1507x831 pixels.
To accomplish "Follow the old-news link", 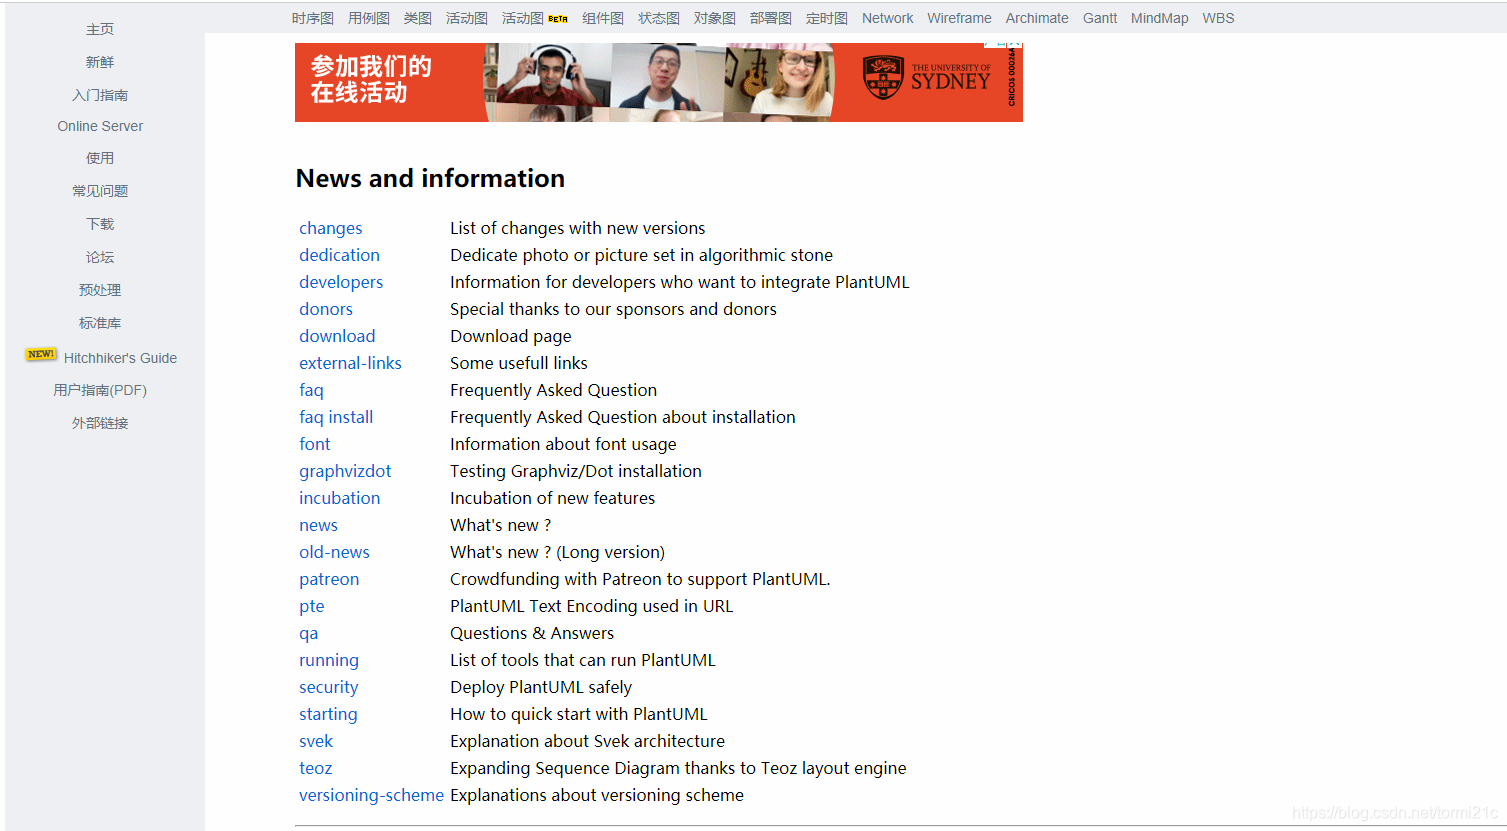I will pos(334,552).
